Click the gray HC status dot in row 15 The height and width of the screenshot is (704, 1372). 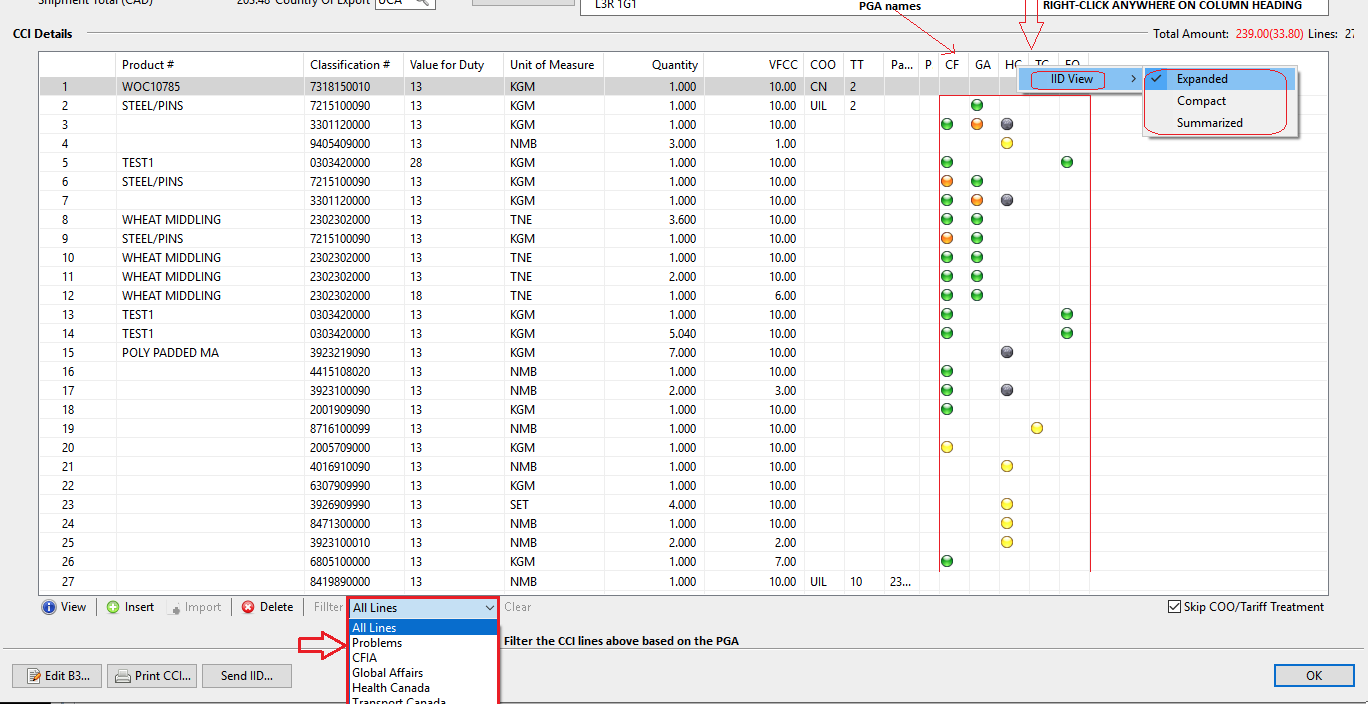pyautogui.click(x=1007, y=352)
